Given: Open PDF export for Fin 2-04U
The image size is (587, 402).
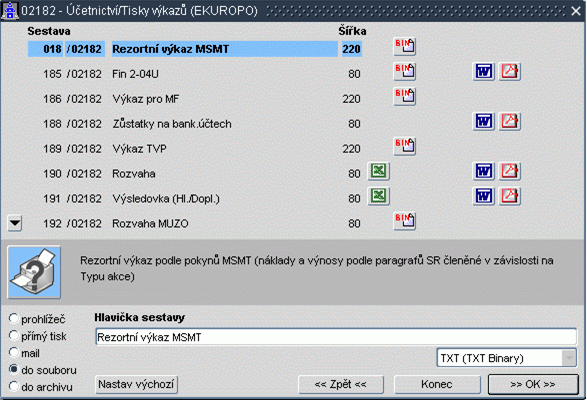Looking at the screenshot, I should pos(510,71).
